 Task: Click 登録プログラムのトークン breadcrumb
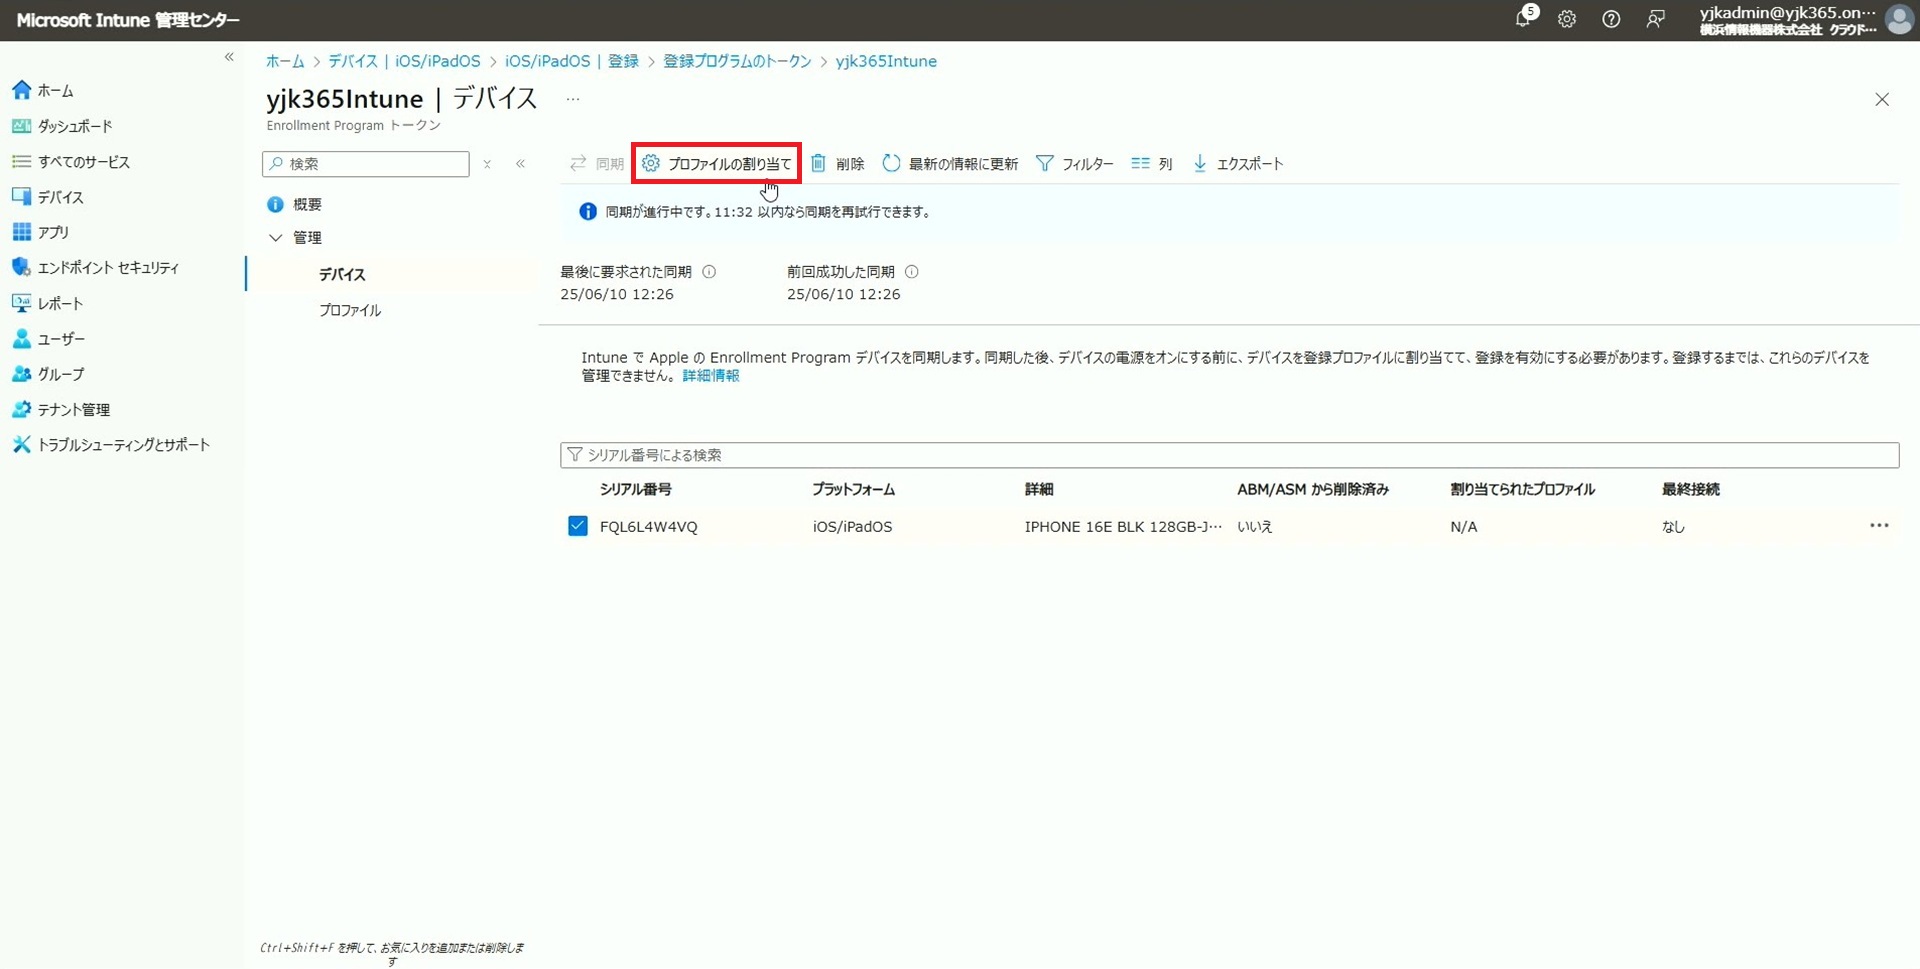point(738,61)
